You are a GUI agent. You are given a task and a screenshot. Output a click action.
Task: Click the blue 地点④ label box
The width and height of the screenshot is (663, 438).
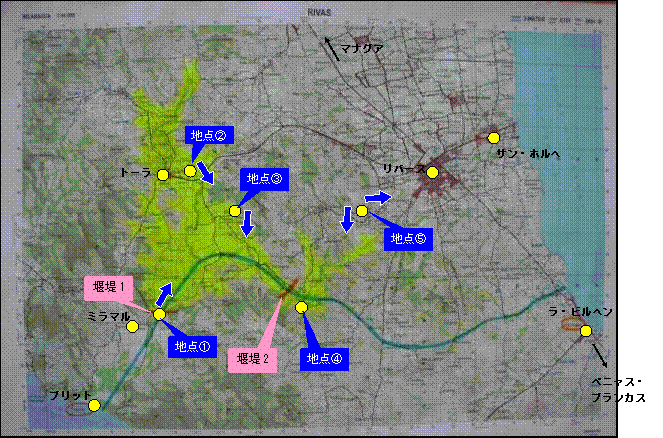(323, 358)
